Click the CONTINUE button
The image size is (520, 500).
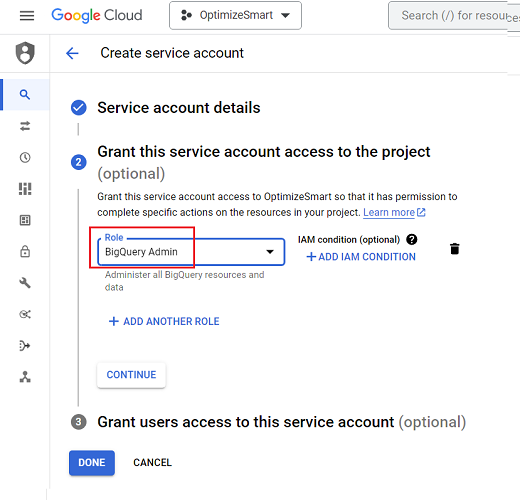pyautogui.click(x=131, y=375)
